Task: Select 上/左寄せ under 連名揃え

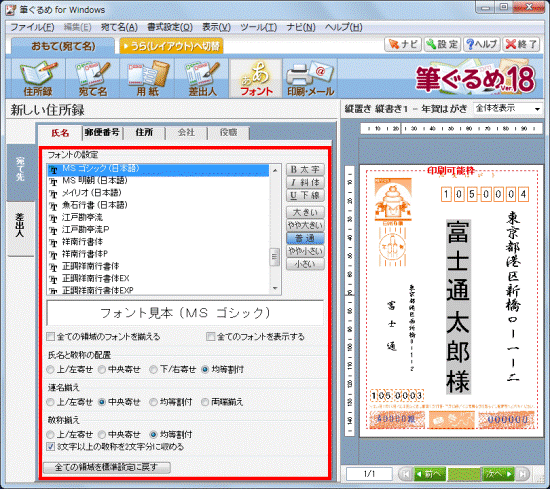Action: tap(51, 402)
